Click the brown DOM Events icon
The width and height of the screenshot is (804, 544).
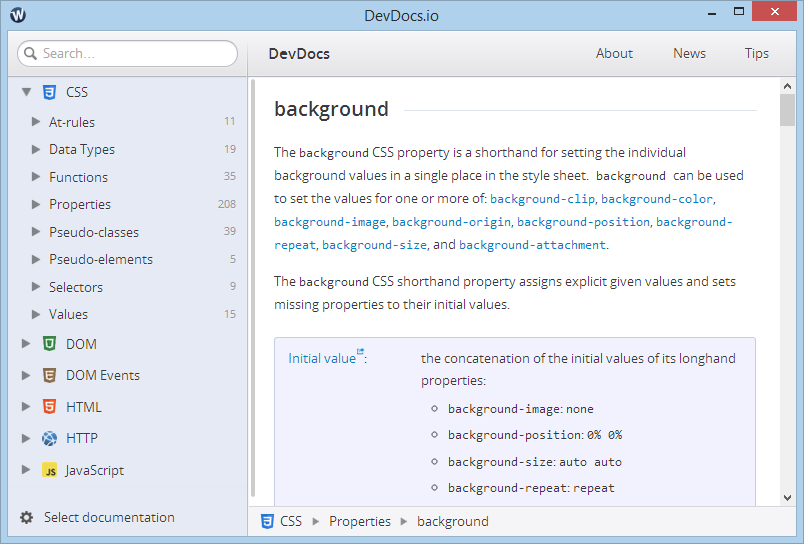pyautogui.click(x=49, y=375)
